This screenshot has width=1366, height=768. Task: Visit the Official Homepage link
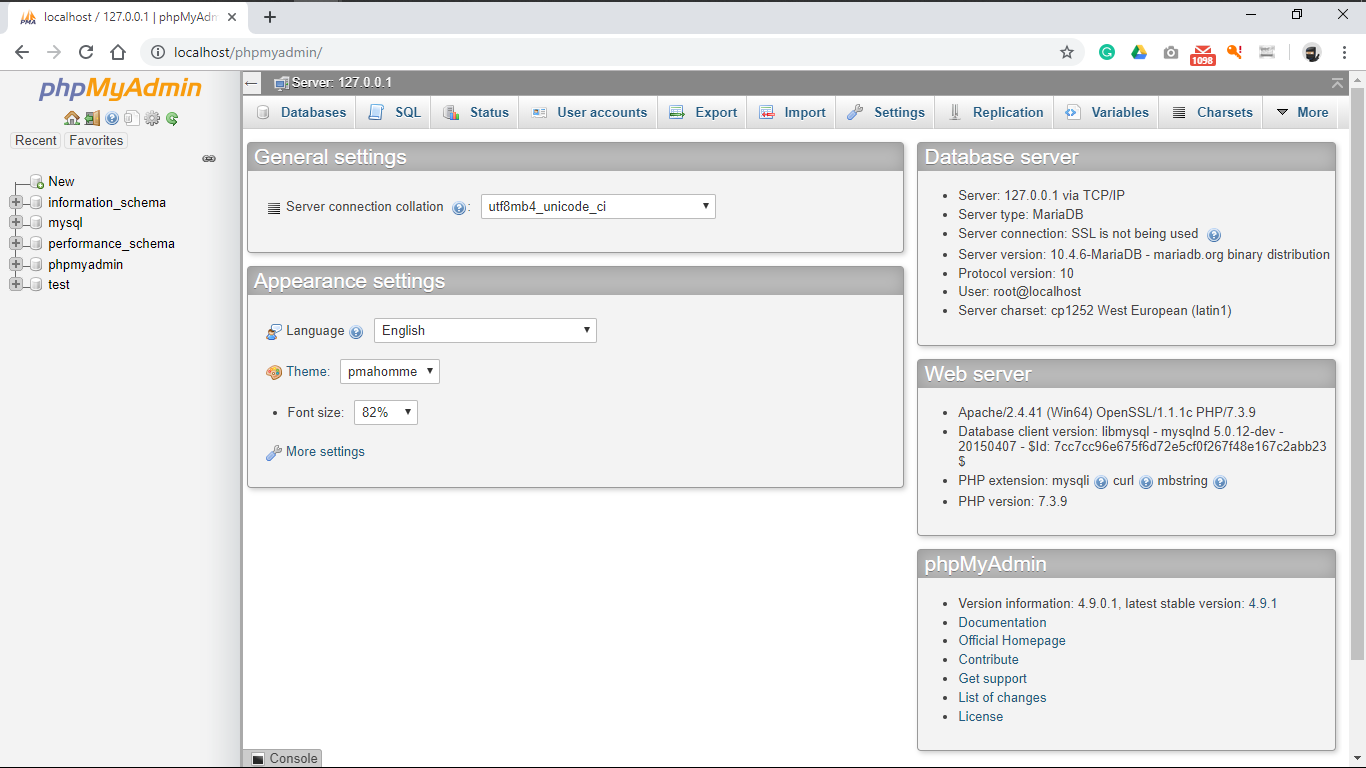pyautogui.click(x=1012, y=641)
